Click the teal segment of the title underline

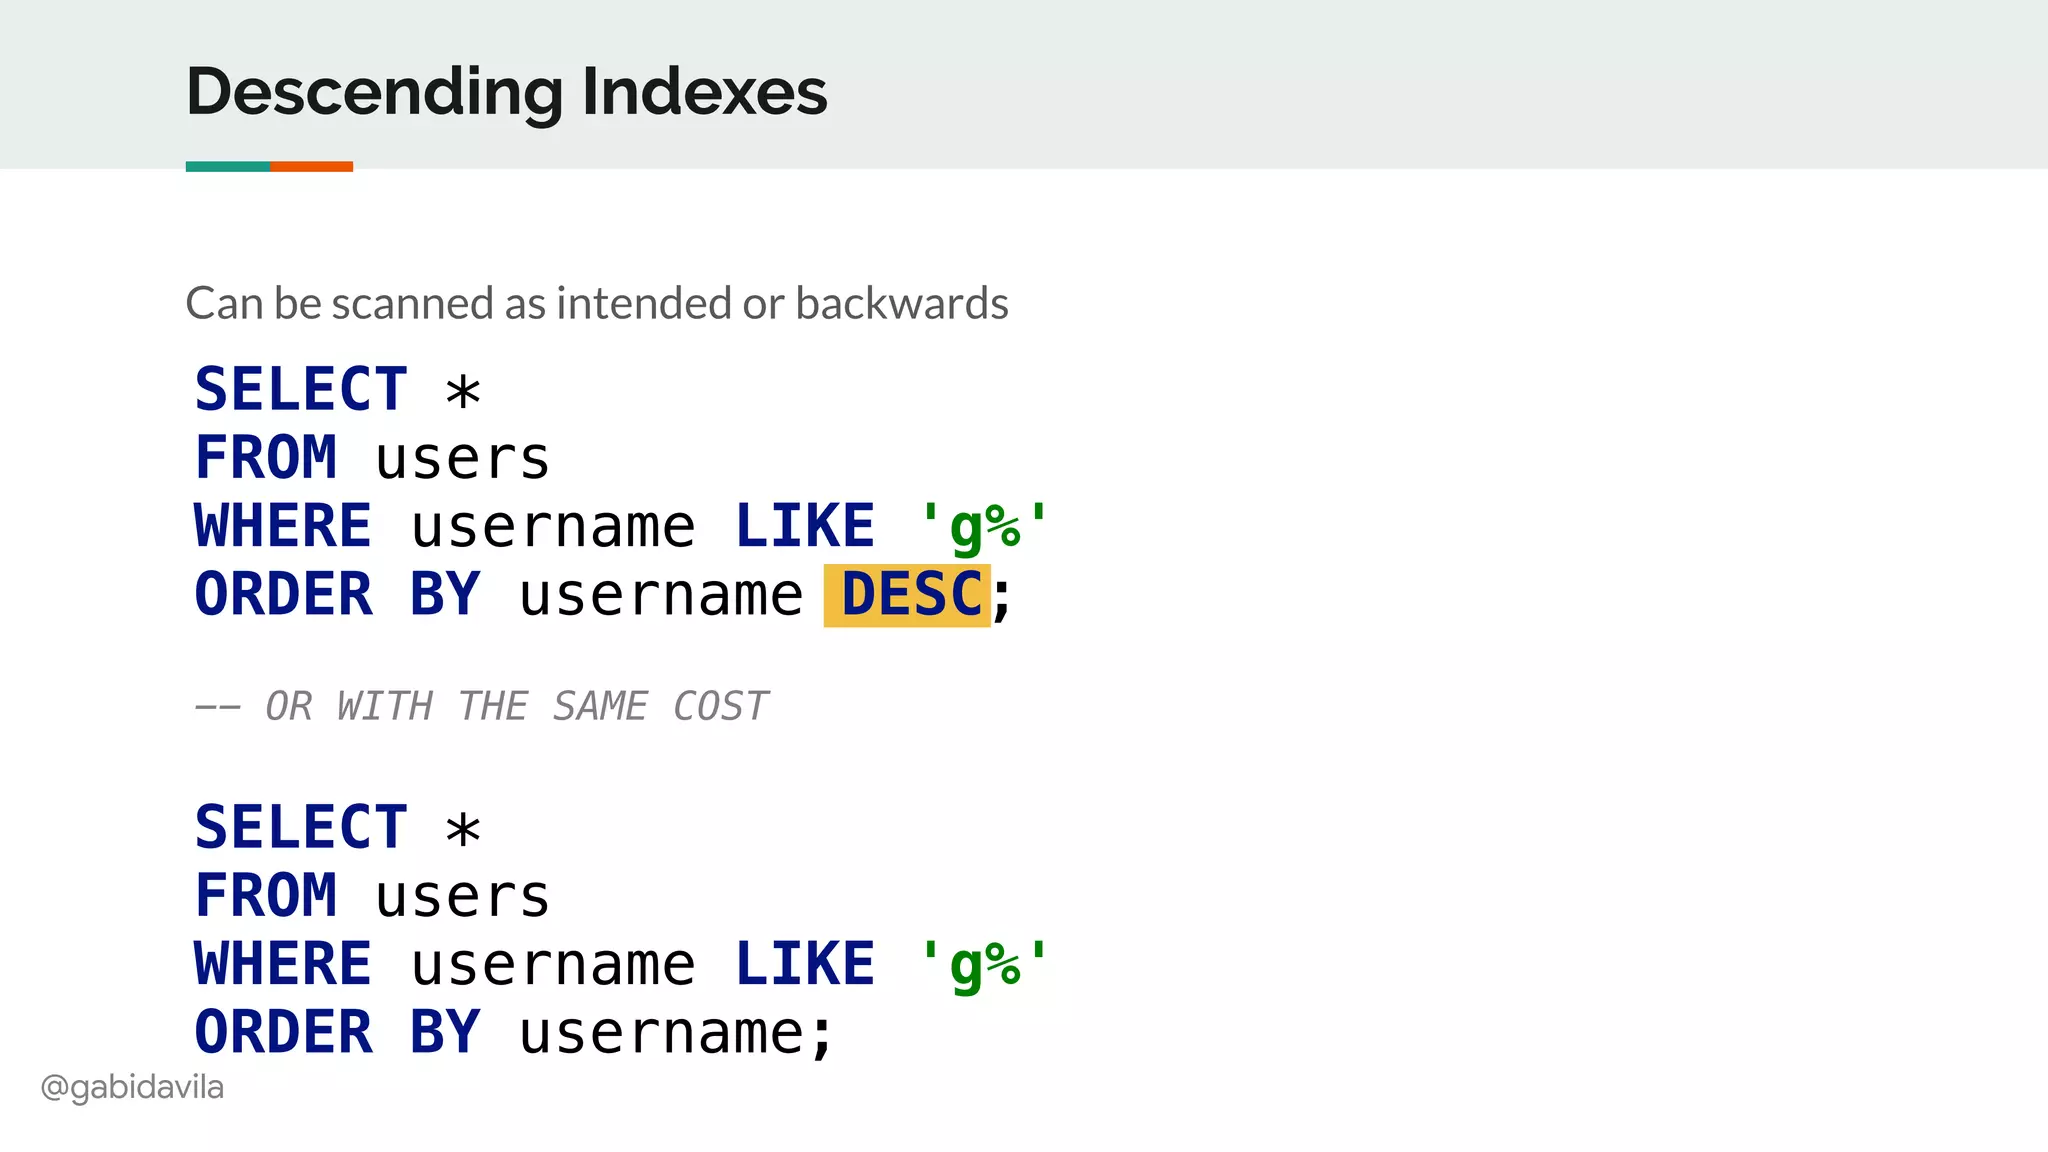[227, 167]
